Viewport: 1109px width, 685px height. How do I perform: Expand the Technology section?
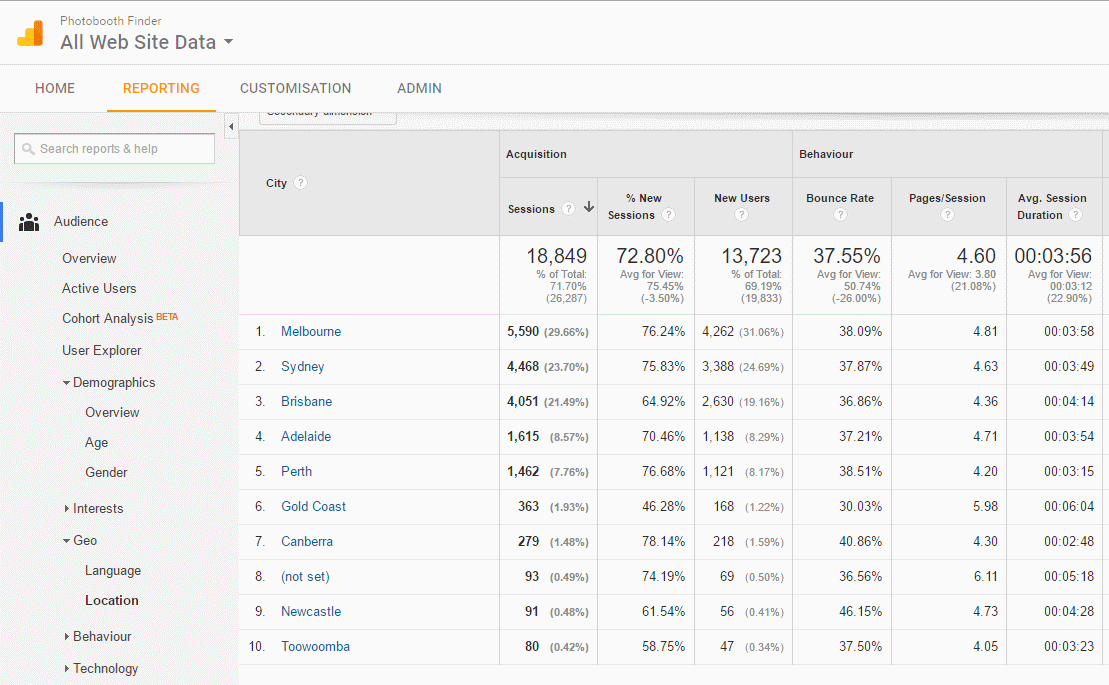[66, 668]
